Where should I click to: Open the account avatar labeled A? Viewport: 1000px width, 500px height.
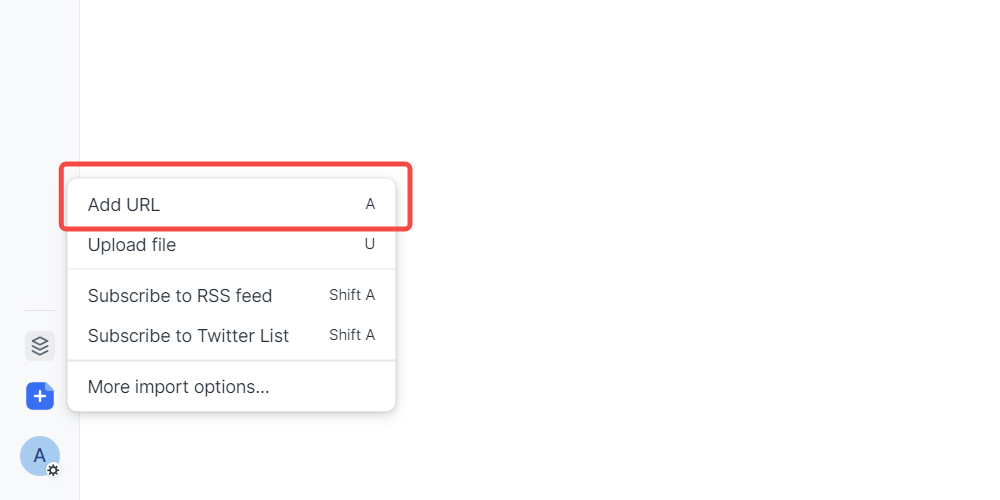pyautogui.click(x=39, y=455)
